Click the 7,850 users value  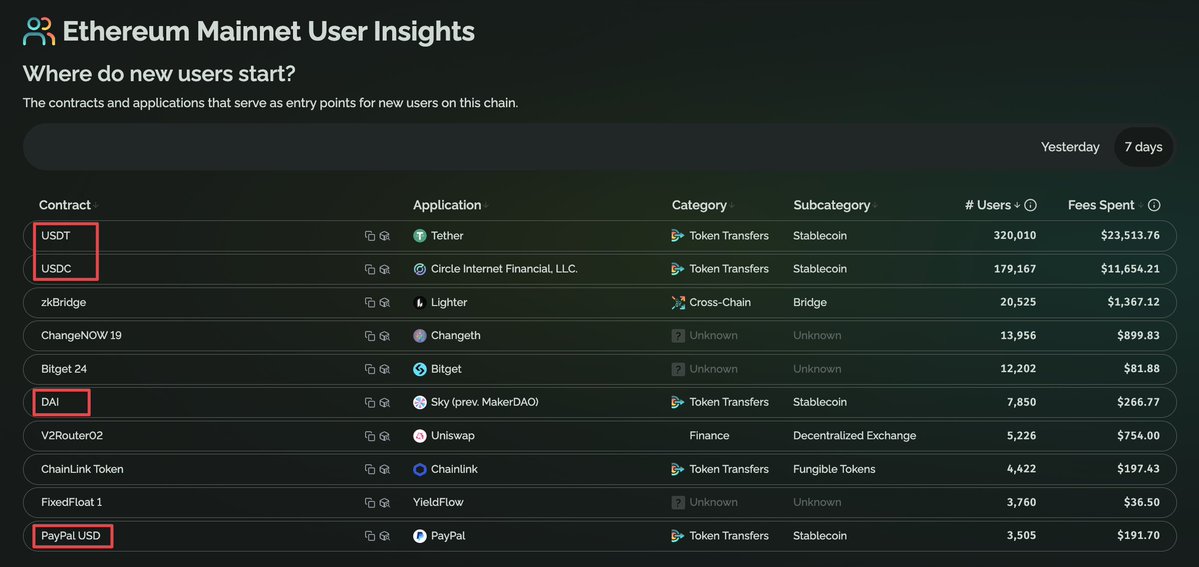pyautogui.click(x=1022, y=402)
